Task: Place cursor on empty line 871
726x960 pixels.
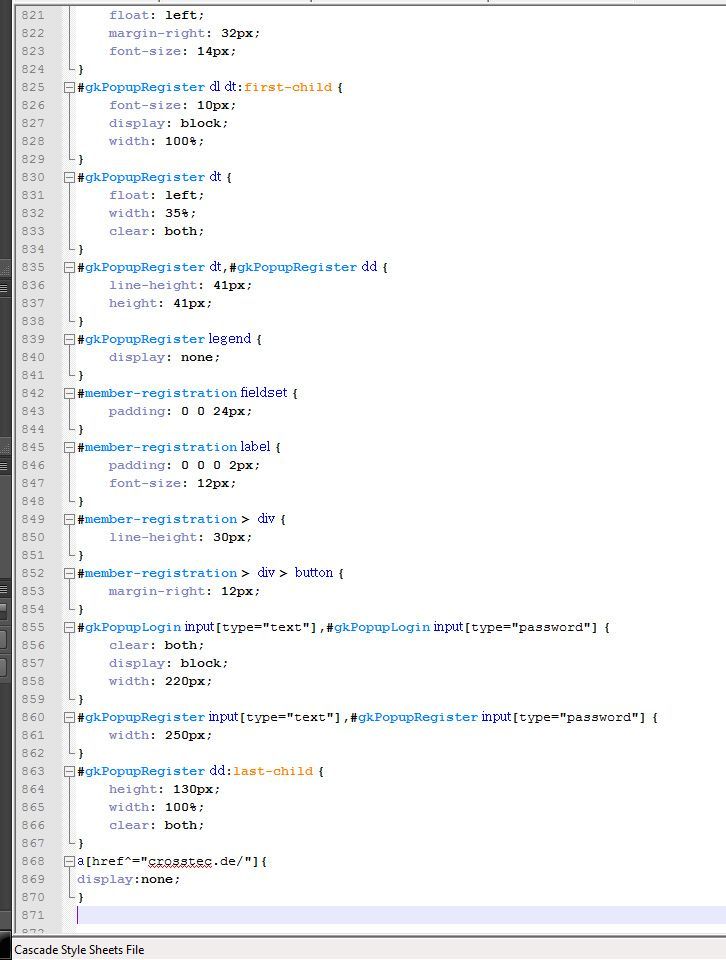Action: [x=401, y=915]
